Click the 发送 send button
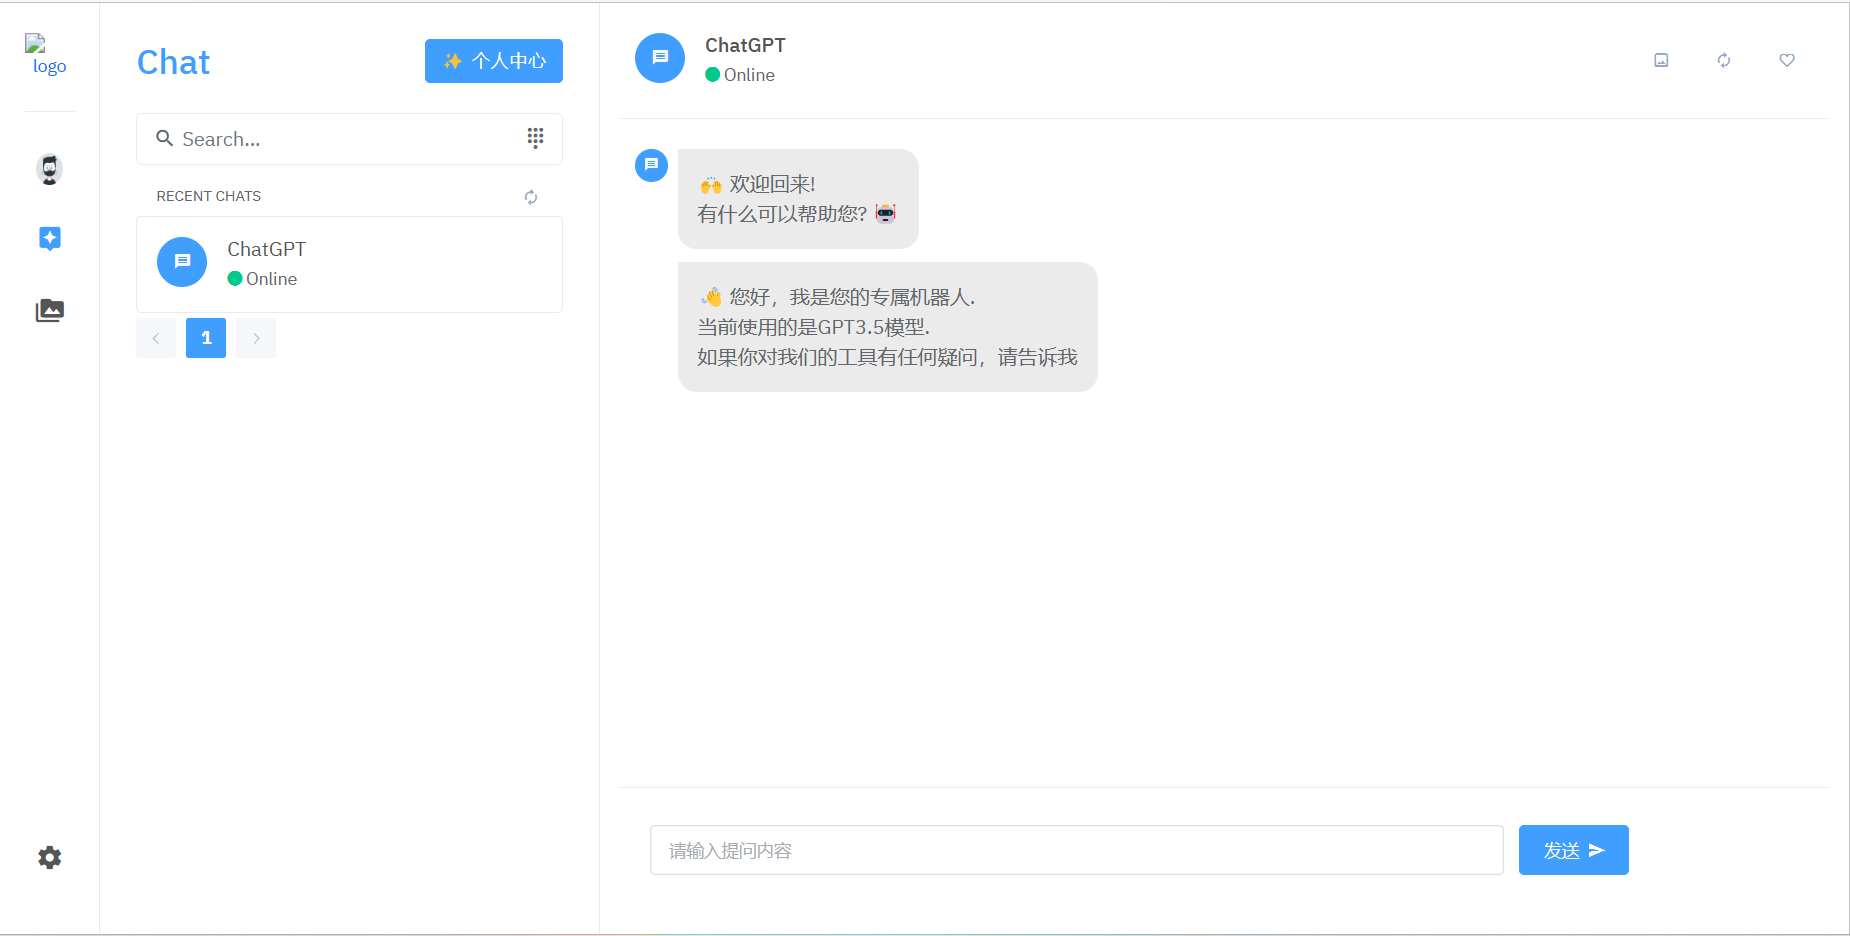The image size is (1850, 936). pyautogui.click(x=1574, y=850)
